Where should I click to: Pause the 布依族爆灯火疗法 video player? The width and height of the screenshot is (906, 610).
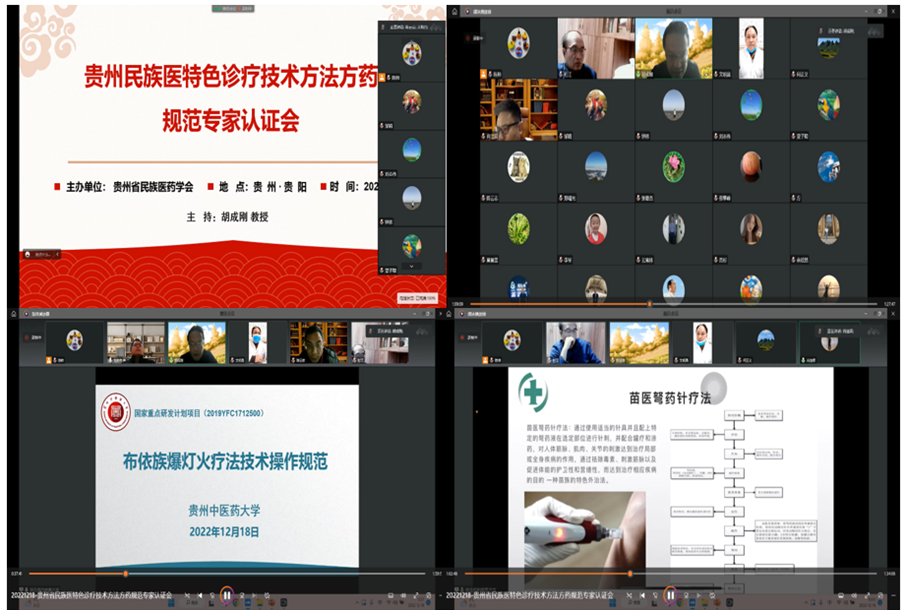click(227, 595)
